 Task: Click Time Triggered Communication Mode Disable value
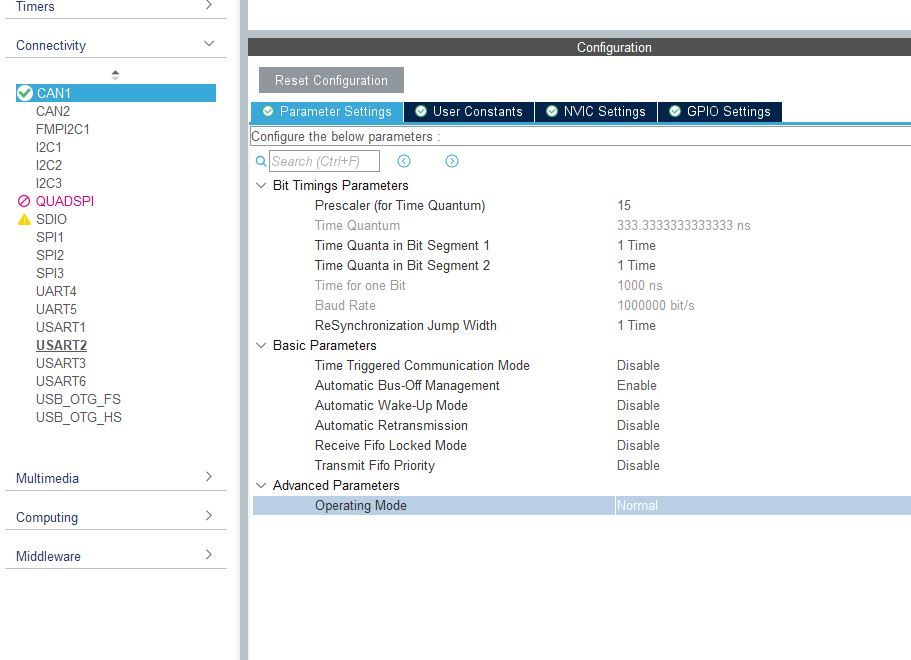click(x=638, y=365)
